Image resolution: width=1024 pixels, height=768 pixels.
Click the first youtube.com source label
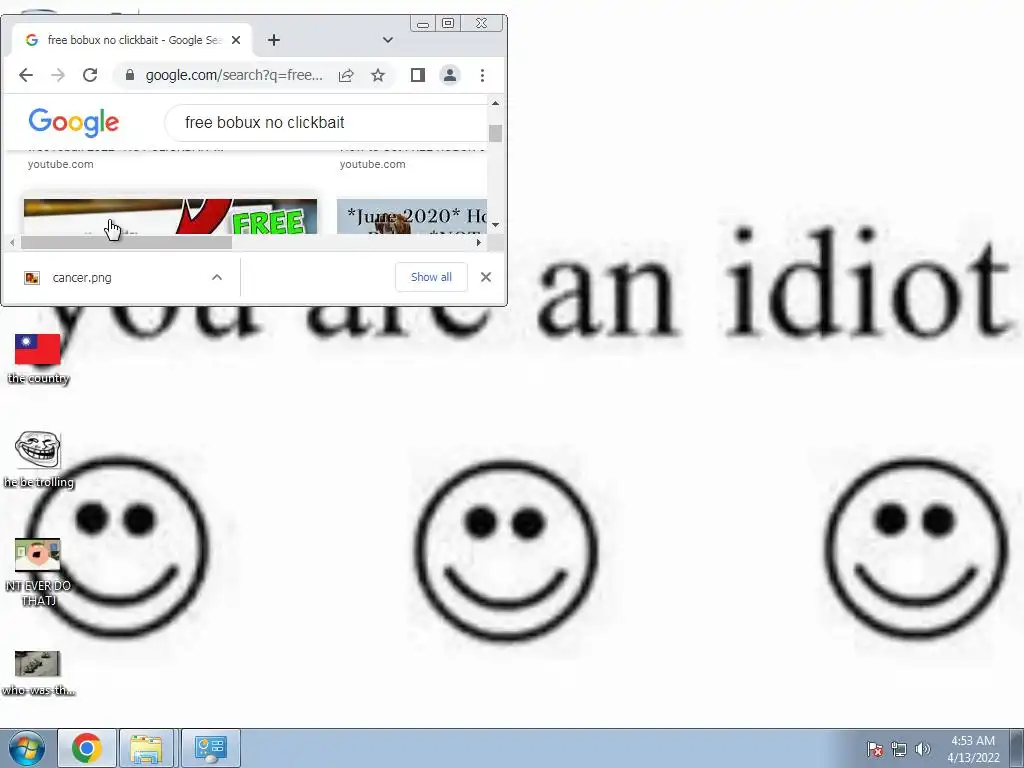tap(61, 164)
